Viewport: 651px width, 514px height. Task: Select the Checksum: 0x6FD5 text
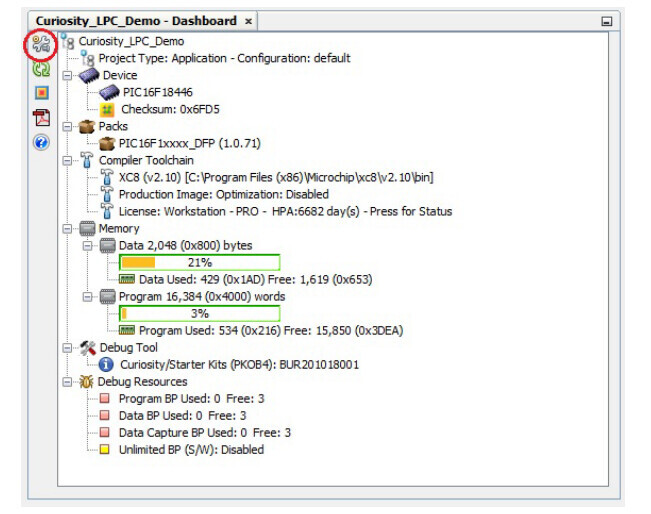point(170,110)
